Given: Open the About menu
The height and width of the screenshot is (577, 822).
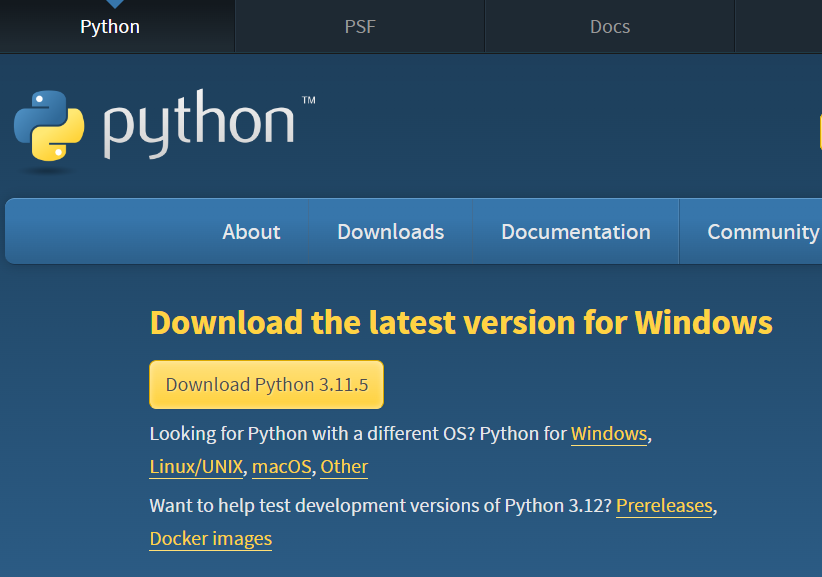Looking at the screenshot, I should [x=251, y=232].
